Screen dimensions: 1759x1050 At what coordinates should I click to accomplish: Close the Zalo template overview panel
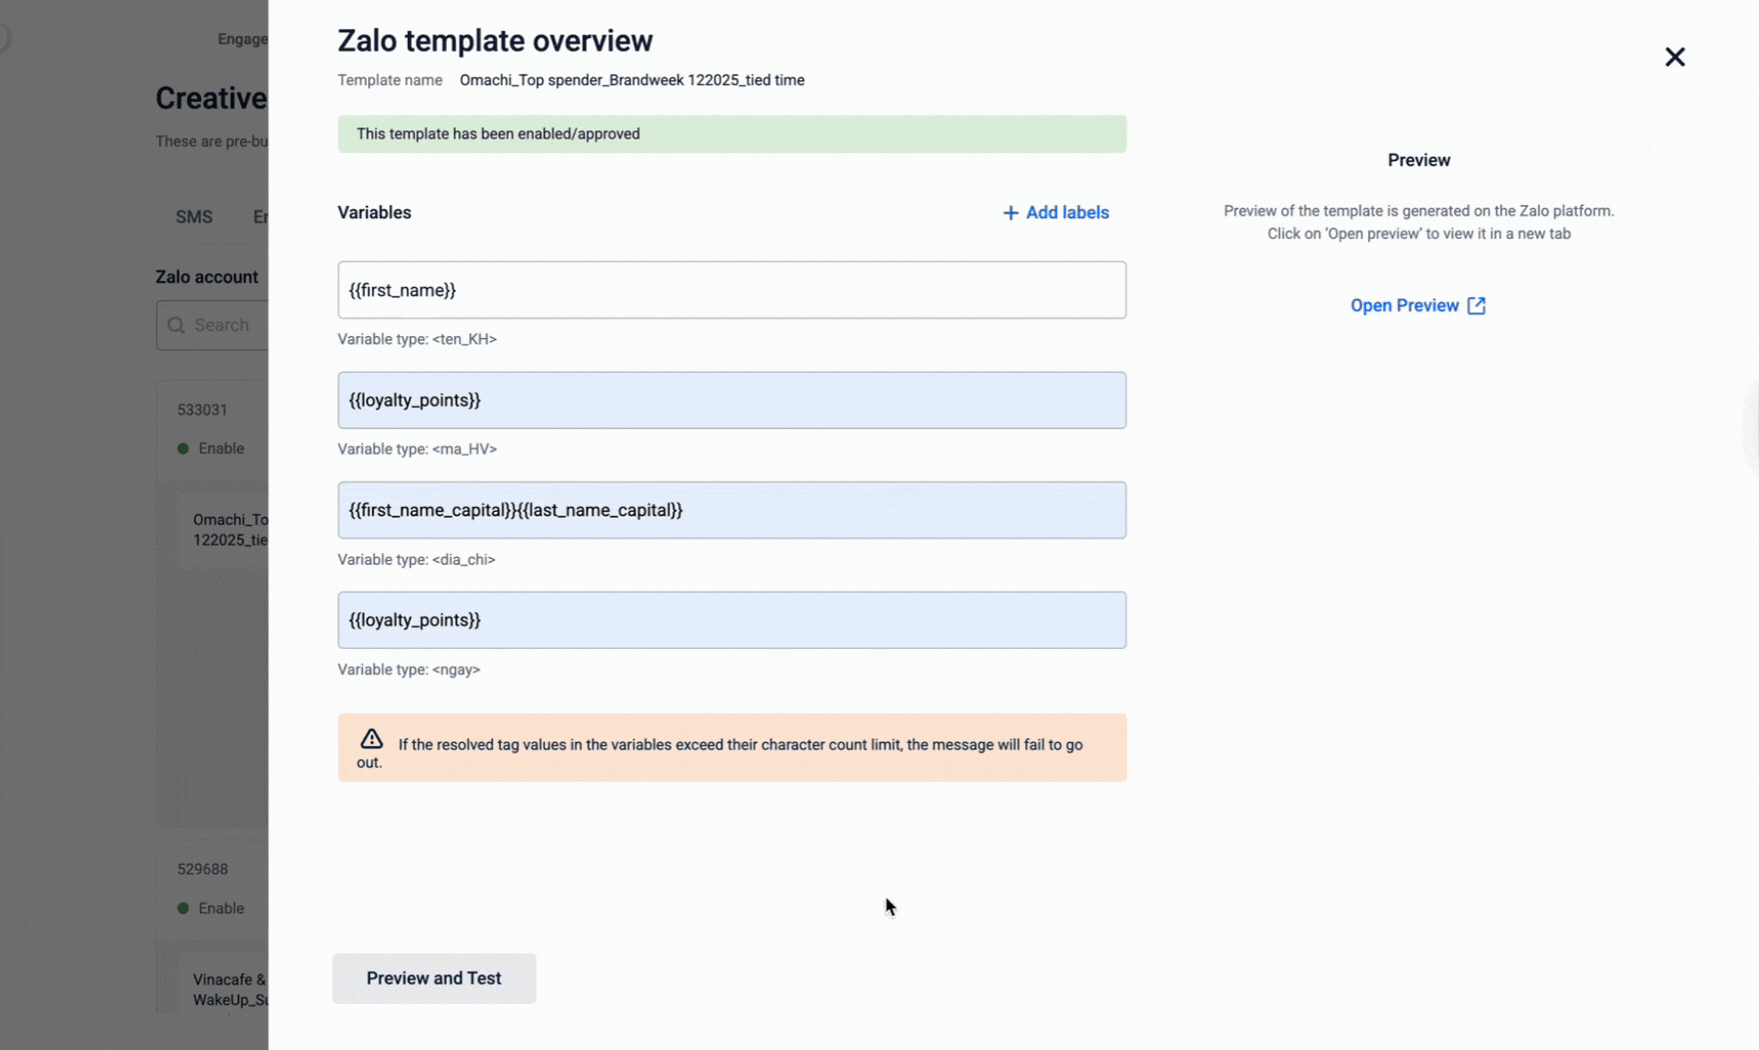tap(1674, 57)
